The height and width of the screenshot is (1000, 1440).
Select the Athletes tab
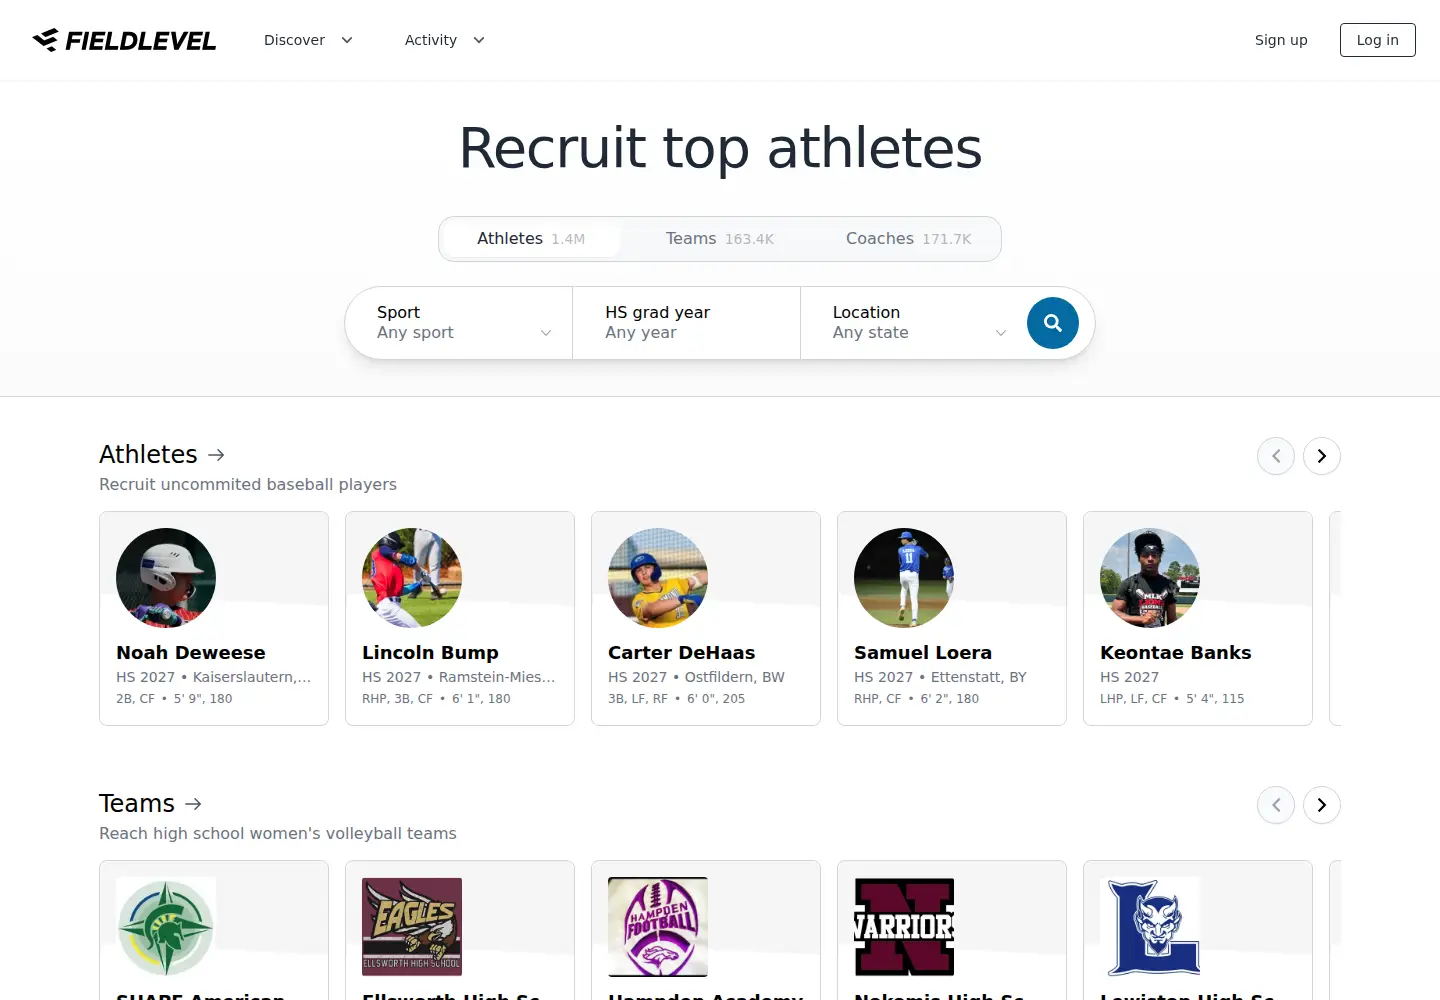click(x=531, y=239)
